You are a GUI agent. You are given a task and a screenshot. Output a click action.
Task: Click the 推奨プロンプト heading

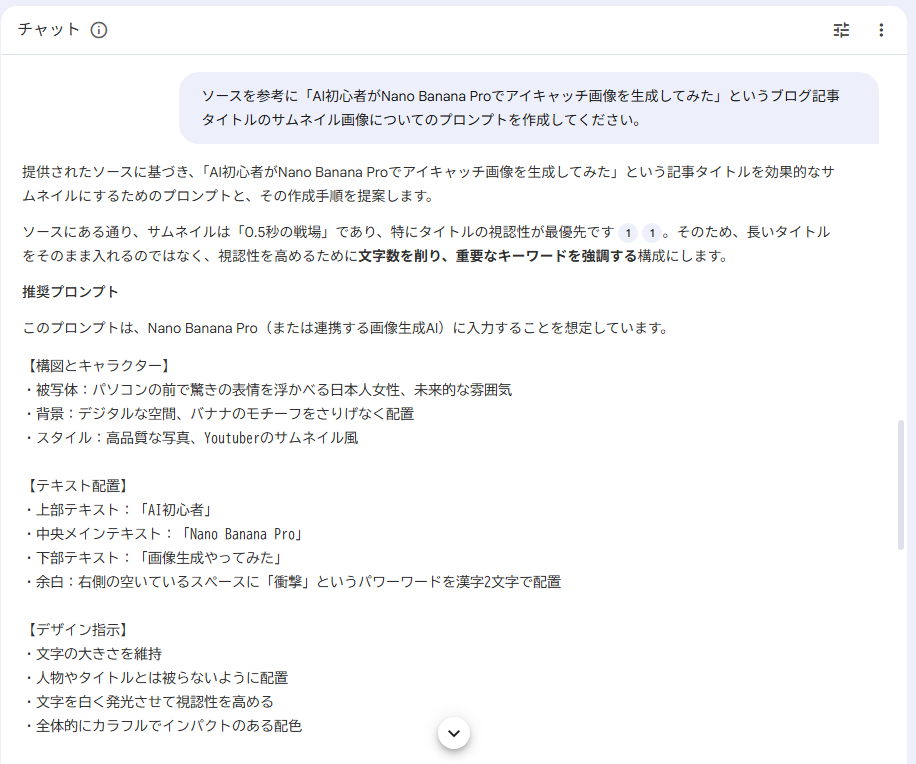click(x=70, y=292)
